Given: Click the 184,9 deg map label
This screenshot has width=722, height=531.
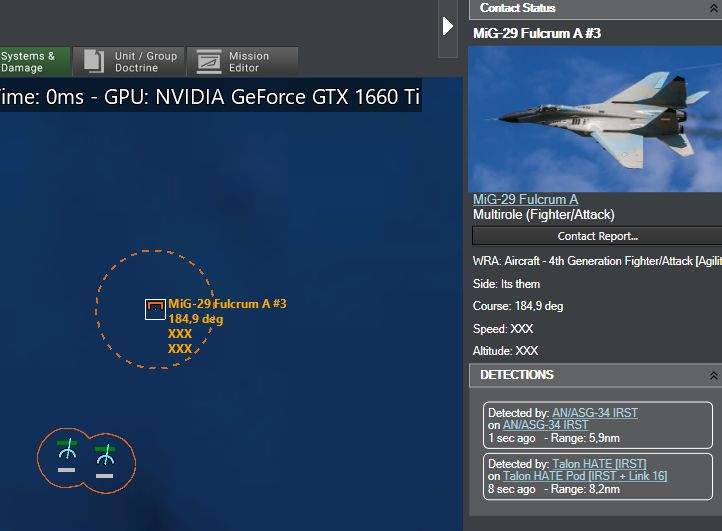Looking at the screenshot, I should [196, 319].
